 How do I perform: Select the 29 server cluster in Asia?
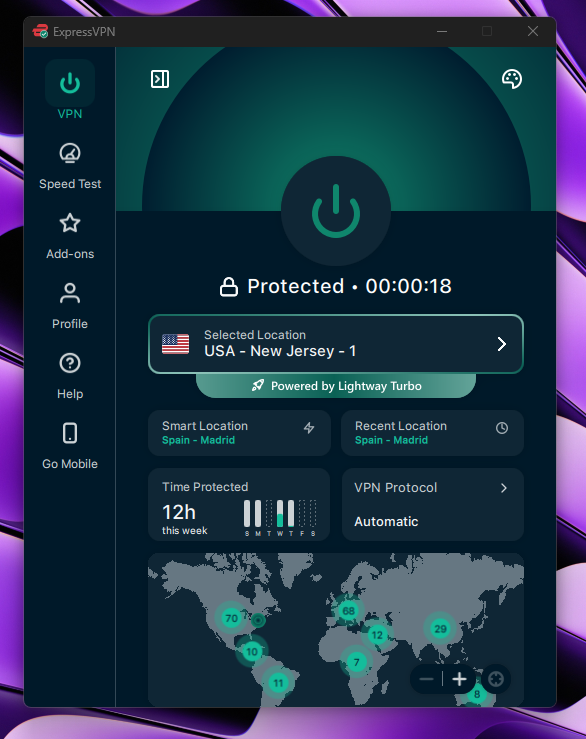440,629
